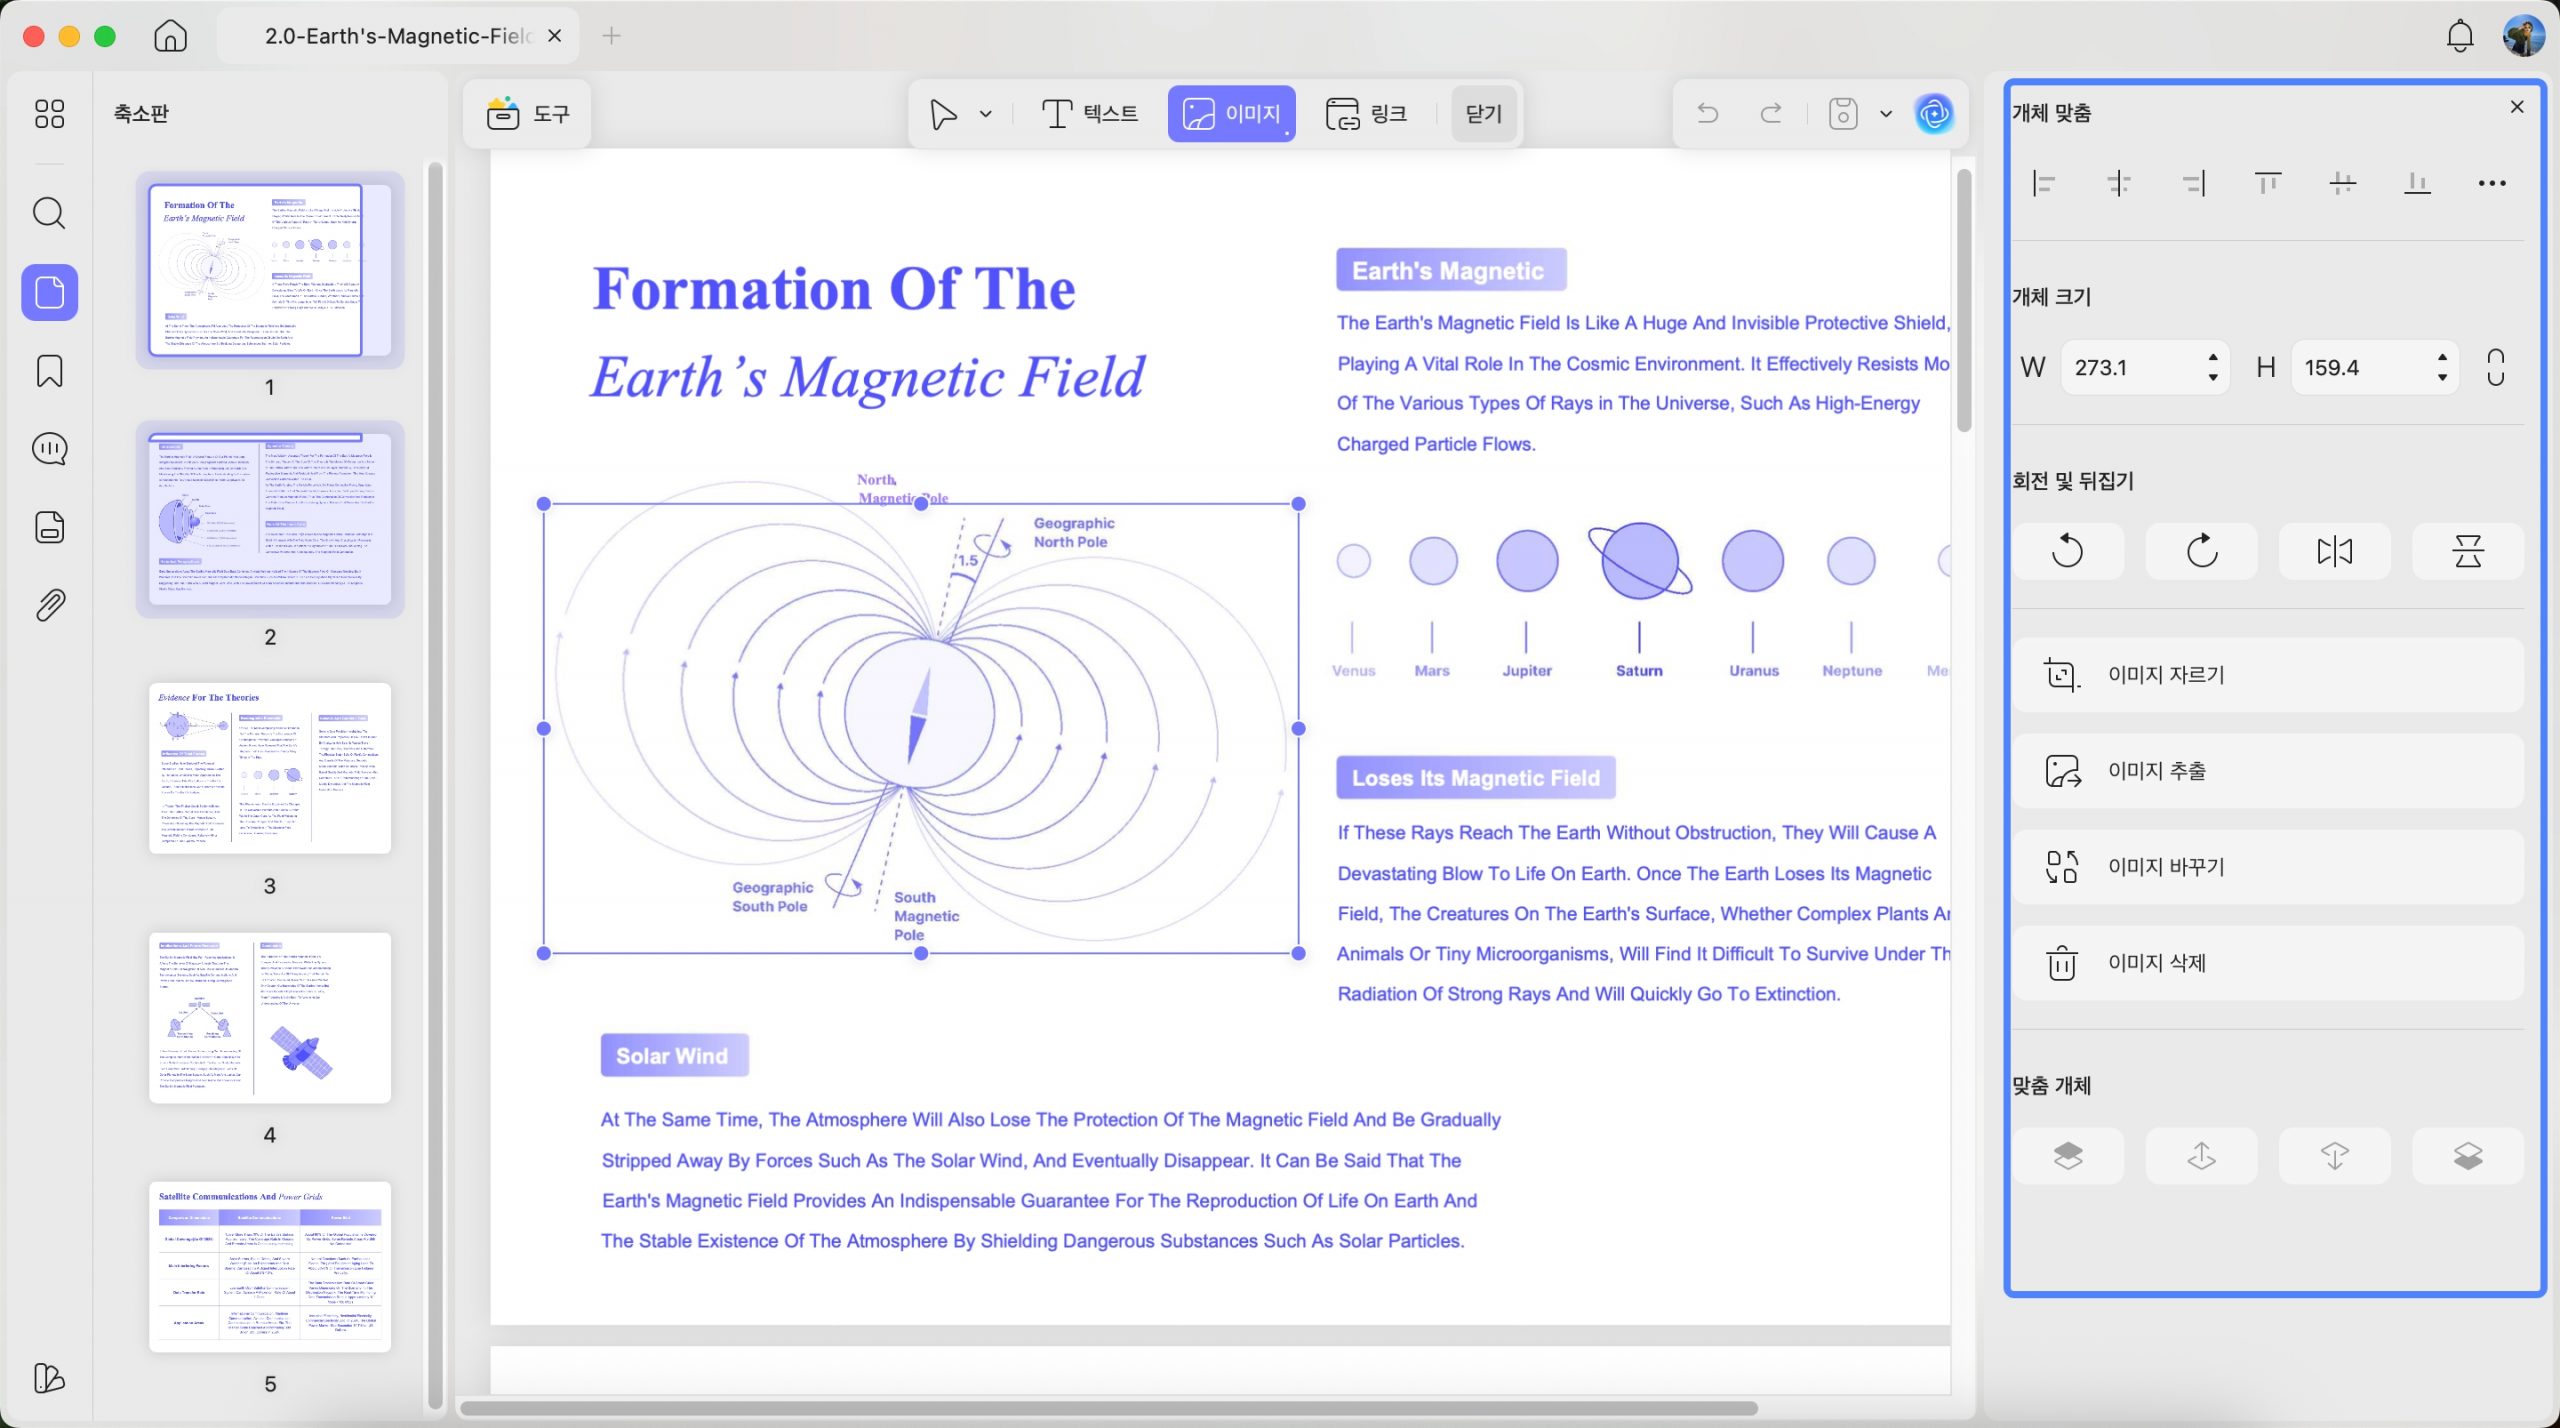
Task: Close the 개체 맞춤 panel
Action: (x=2518, y=107)
